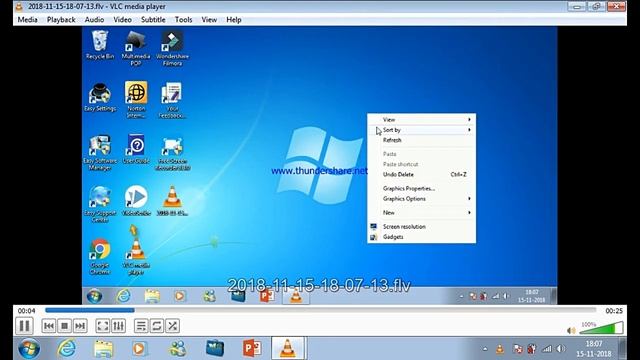Screen dimensions: 640x360
Task: Open the Audio menu
Action: click(x=94, y=20)
